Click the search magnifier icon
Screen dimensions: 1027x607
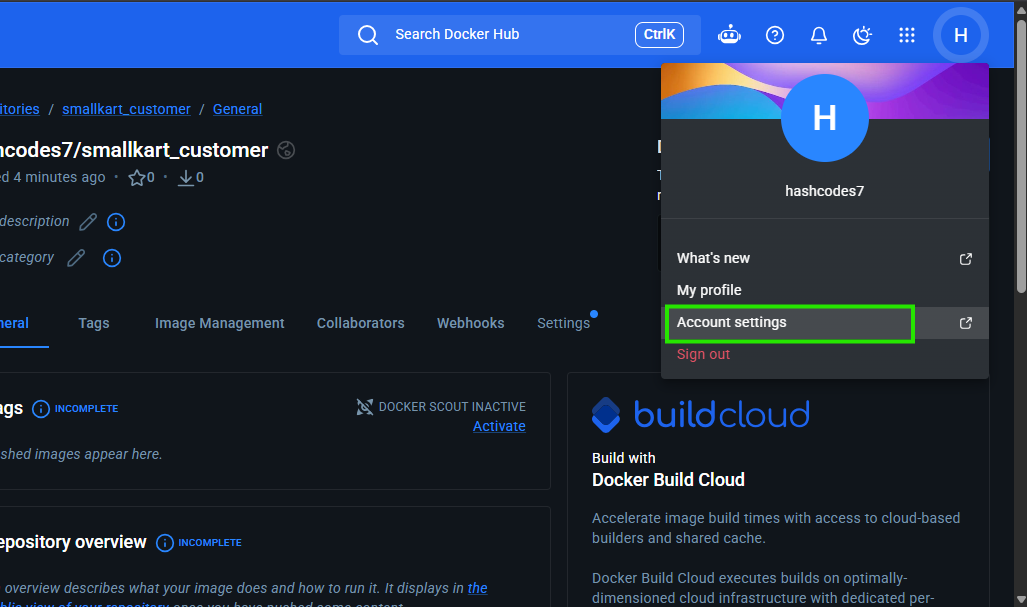(367, 35)
